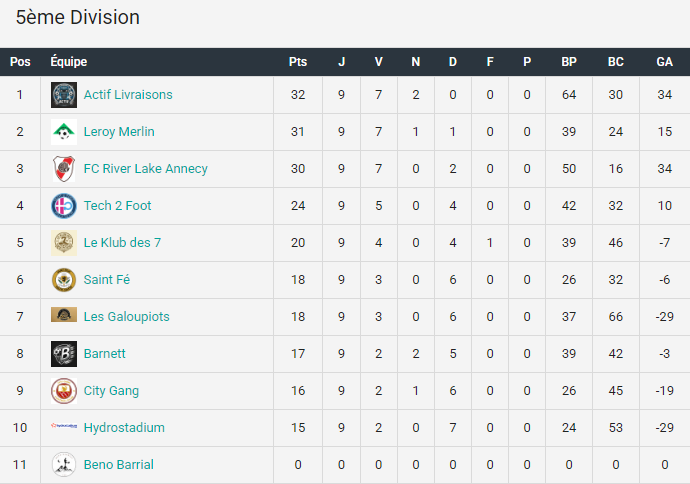Click FC River Lake Annecy crest icon
Screen dimensions: 690x484
pyautogui.click(x=64, y=169)
